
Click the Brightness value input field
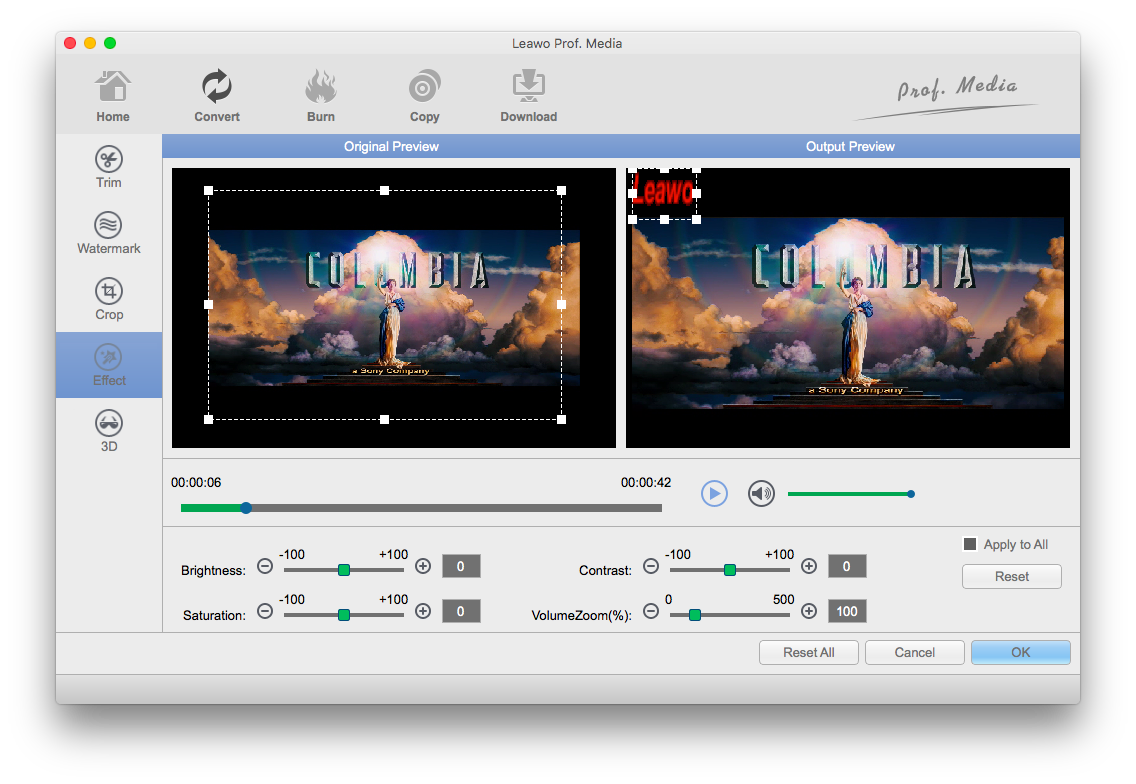coord(461,566)
